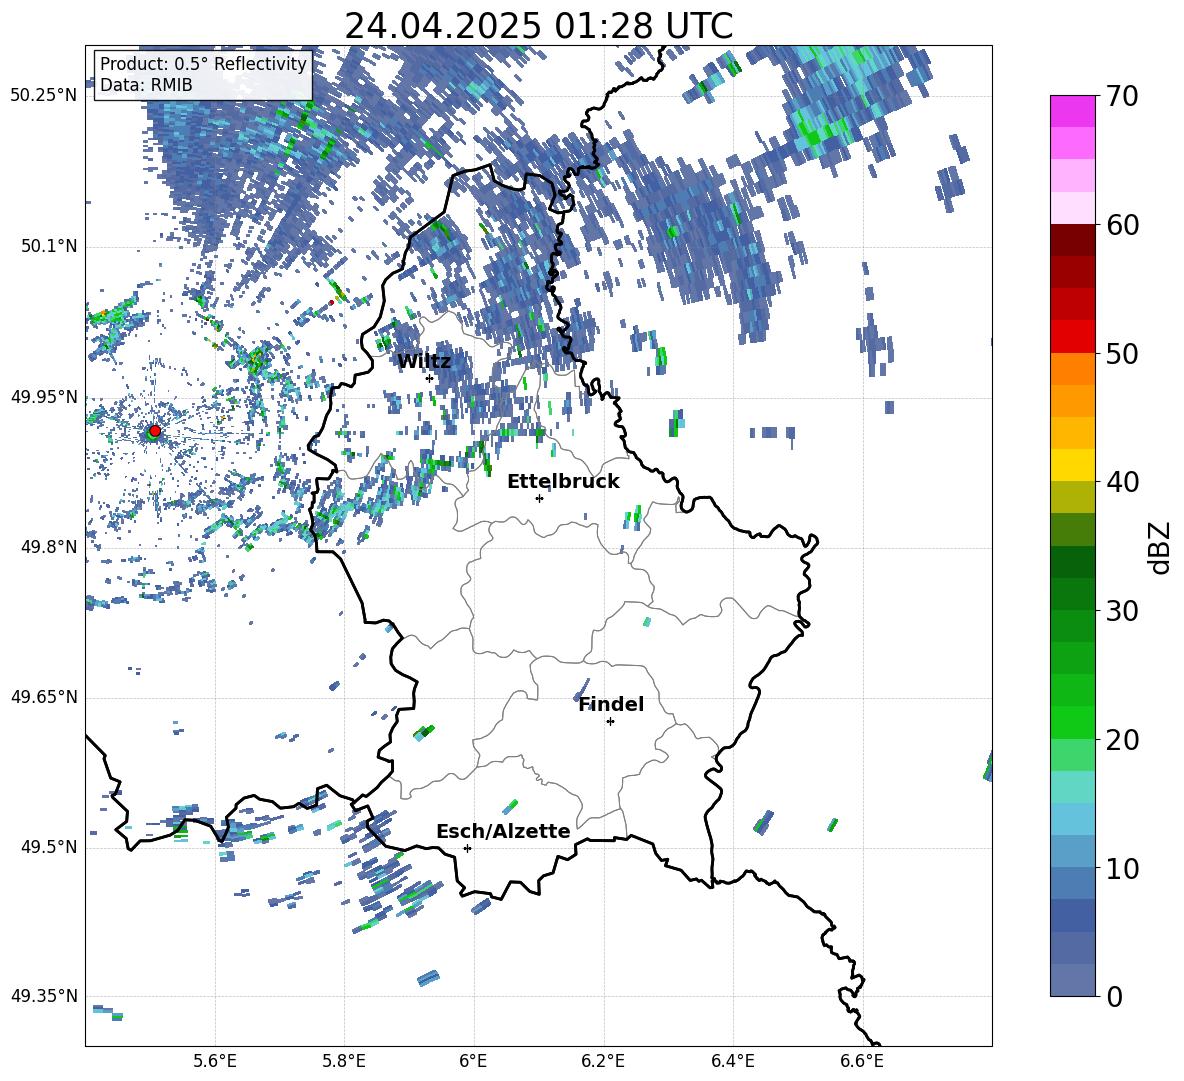Click the 49.95°N latitude label
Image resolution: width=1184 pixels, height=1081 pixels.
pos(44,397)
